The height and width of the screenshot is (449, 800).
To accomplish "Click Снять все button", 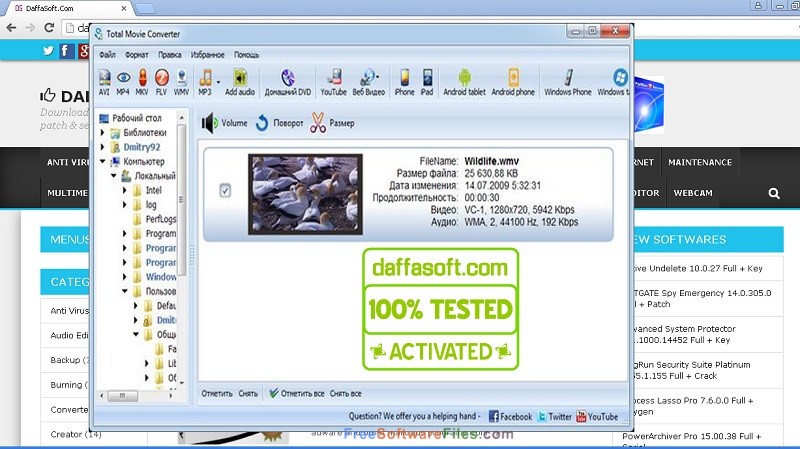I will coord(345,393).
